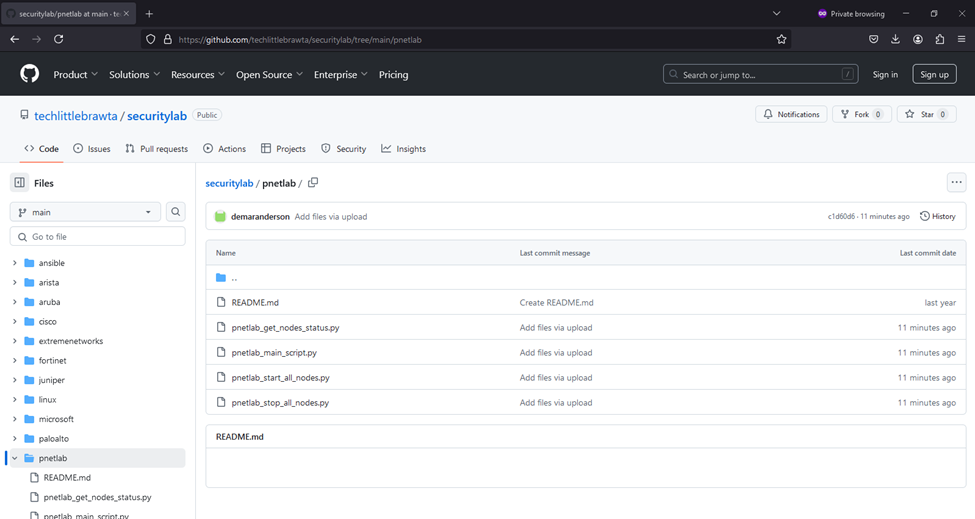This screenshot has height=519, width=975.
Task: Open the Open Source menu
Action: (x=269, y=75)
